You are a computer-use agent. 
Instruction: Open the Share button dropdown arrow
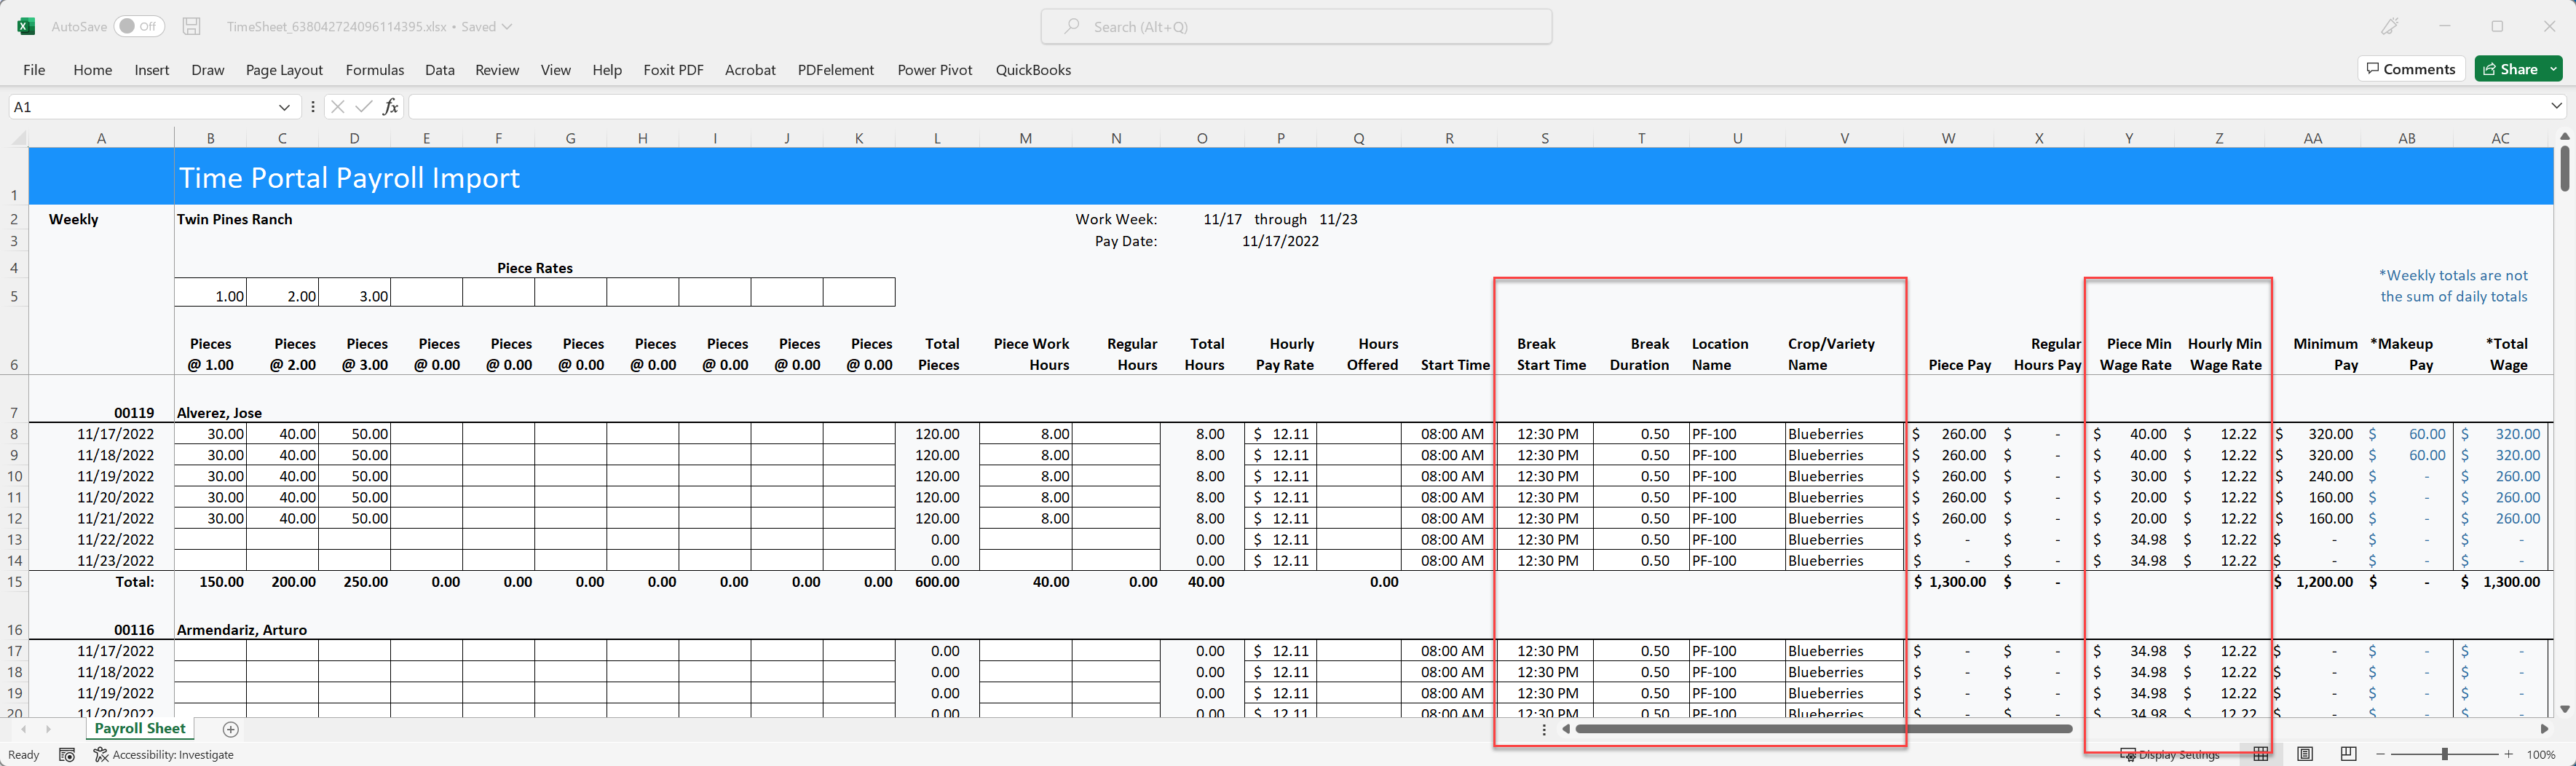coord(2553,69)
